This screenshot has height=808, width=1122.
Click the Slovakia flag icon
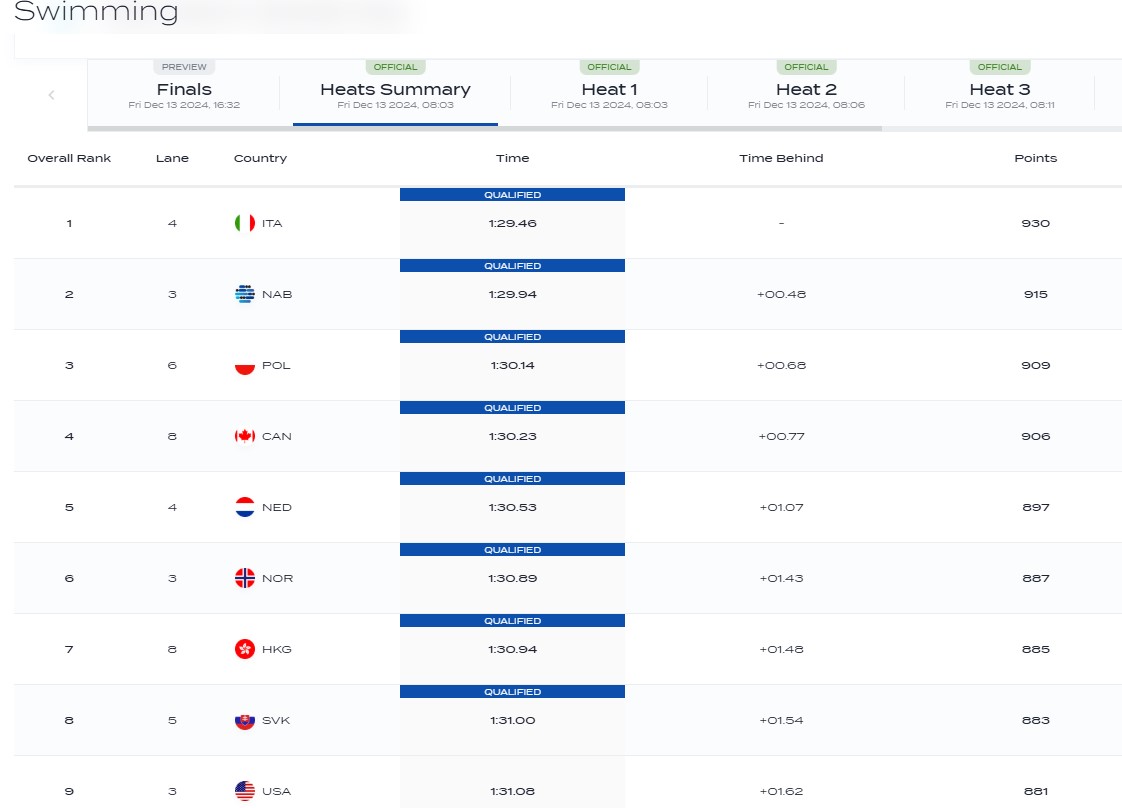pos(244,720)
